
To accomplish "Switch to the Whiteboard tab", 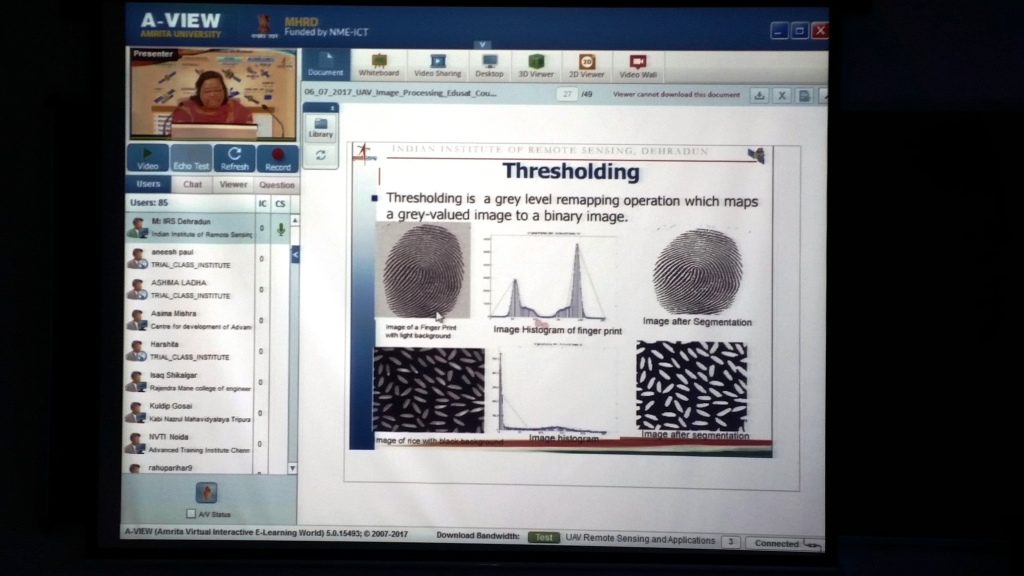I will click(379, 65).
